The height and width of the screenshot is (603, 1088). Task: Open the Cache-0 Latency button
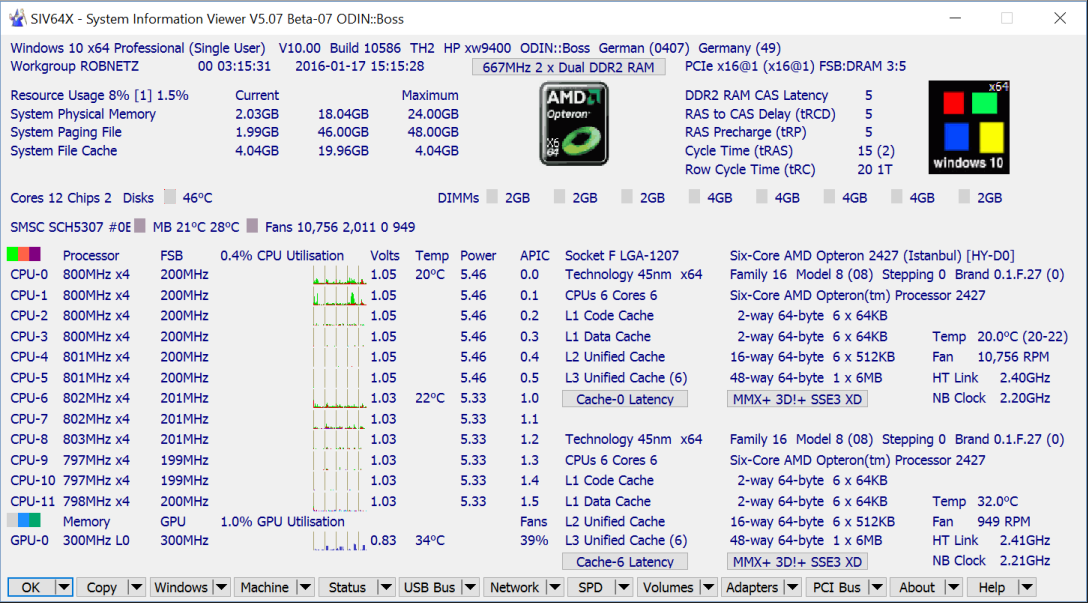click(x=624, y=399)
